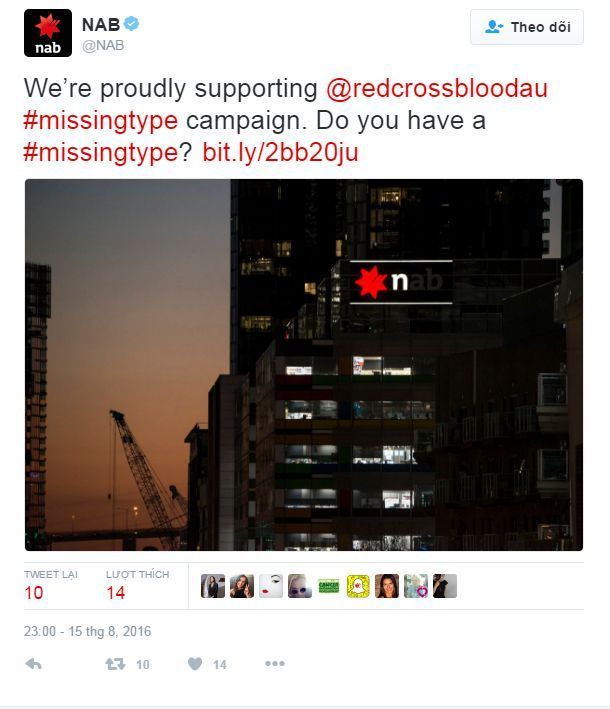Click the first #missingtype hashtag
This screenshot has width=610, height=709.
pyautogui.click(x=100, y=120)
